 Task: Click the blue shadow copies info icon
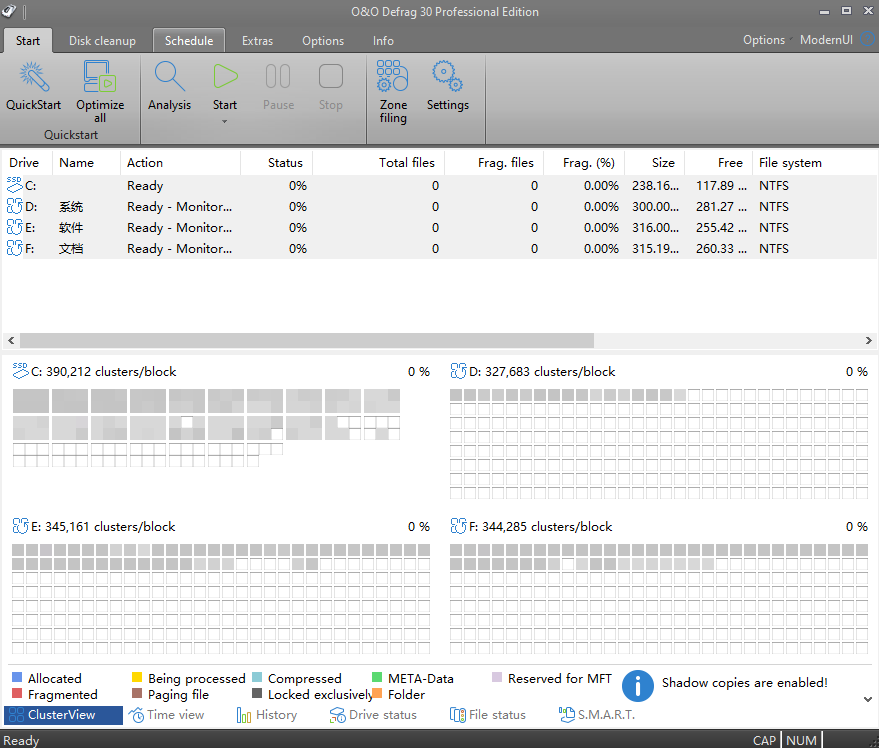tap(637, 686)
